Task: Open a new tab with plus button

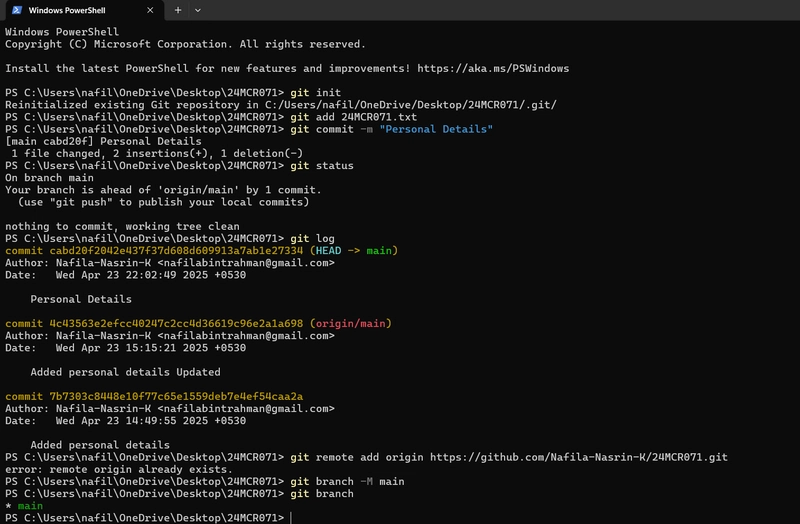Action: (178, 10)
